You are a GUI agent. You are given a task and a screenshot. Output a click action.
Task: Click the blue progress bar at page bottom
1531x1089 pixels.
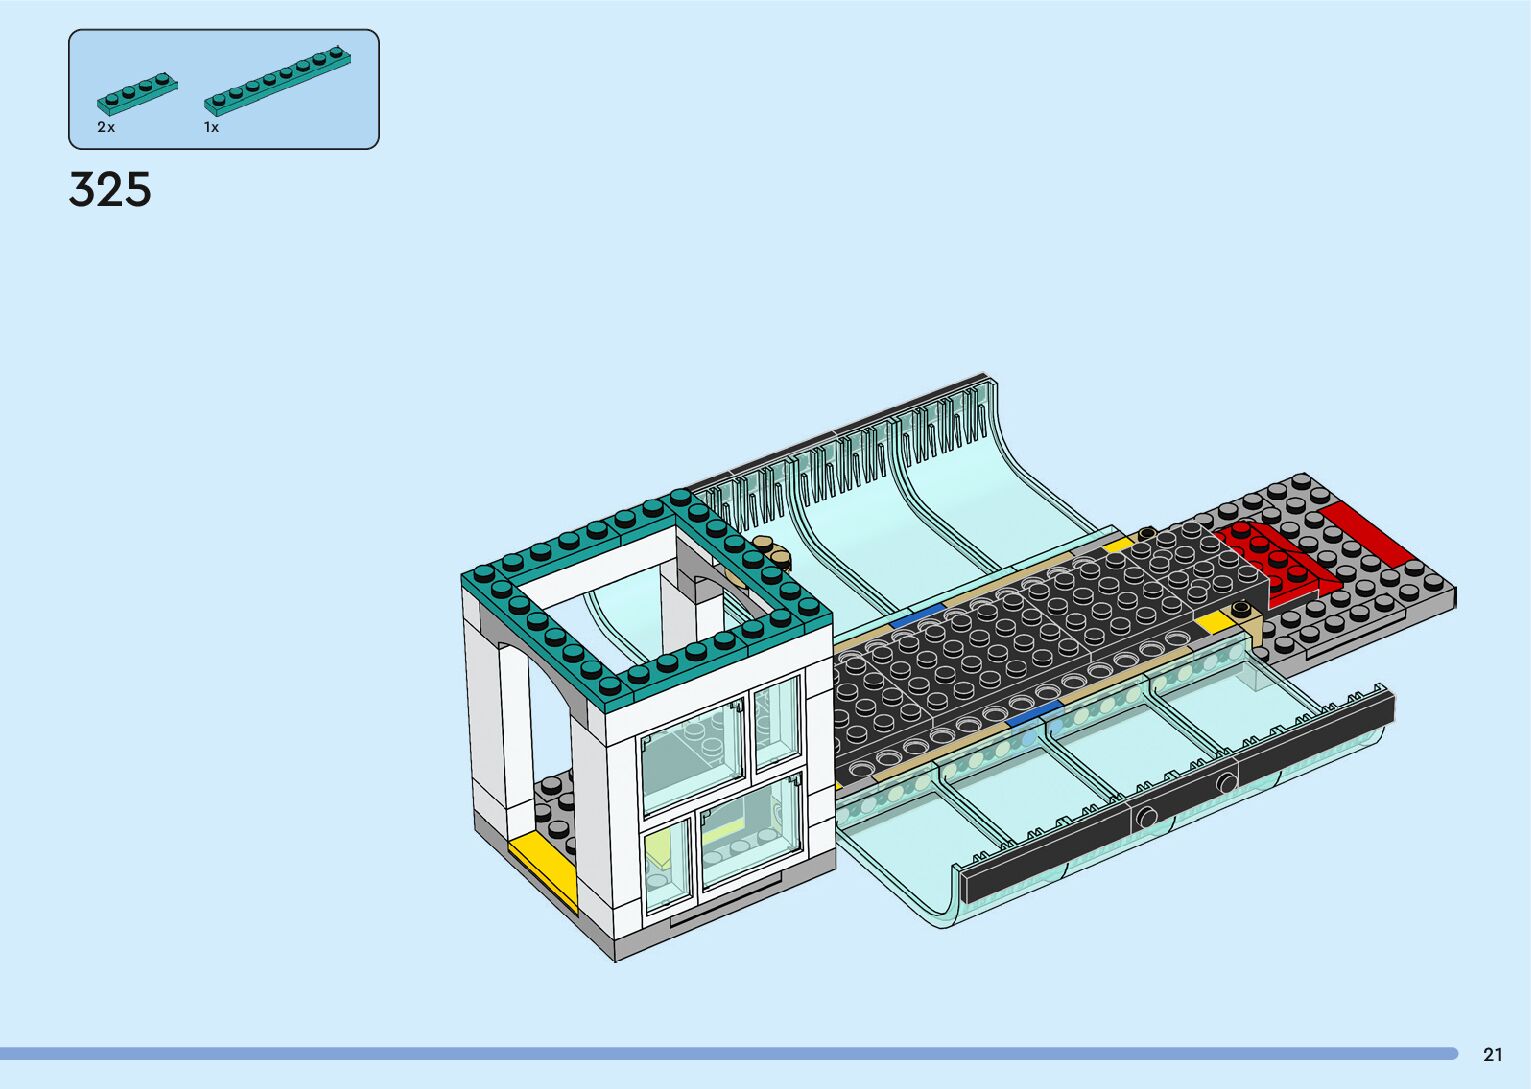pyautogui.click(x=728, y=1053)
